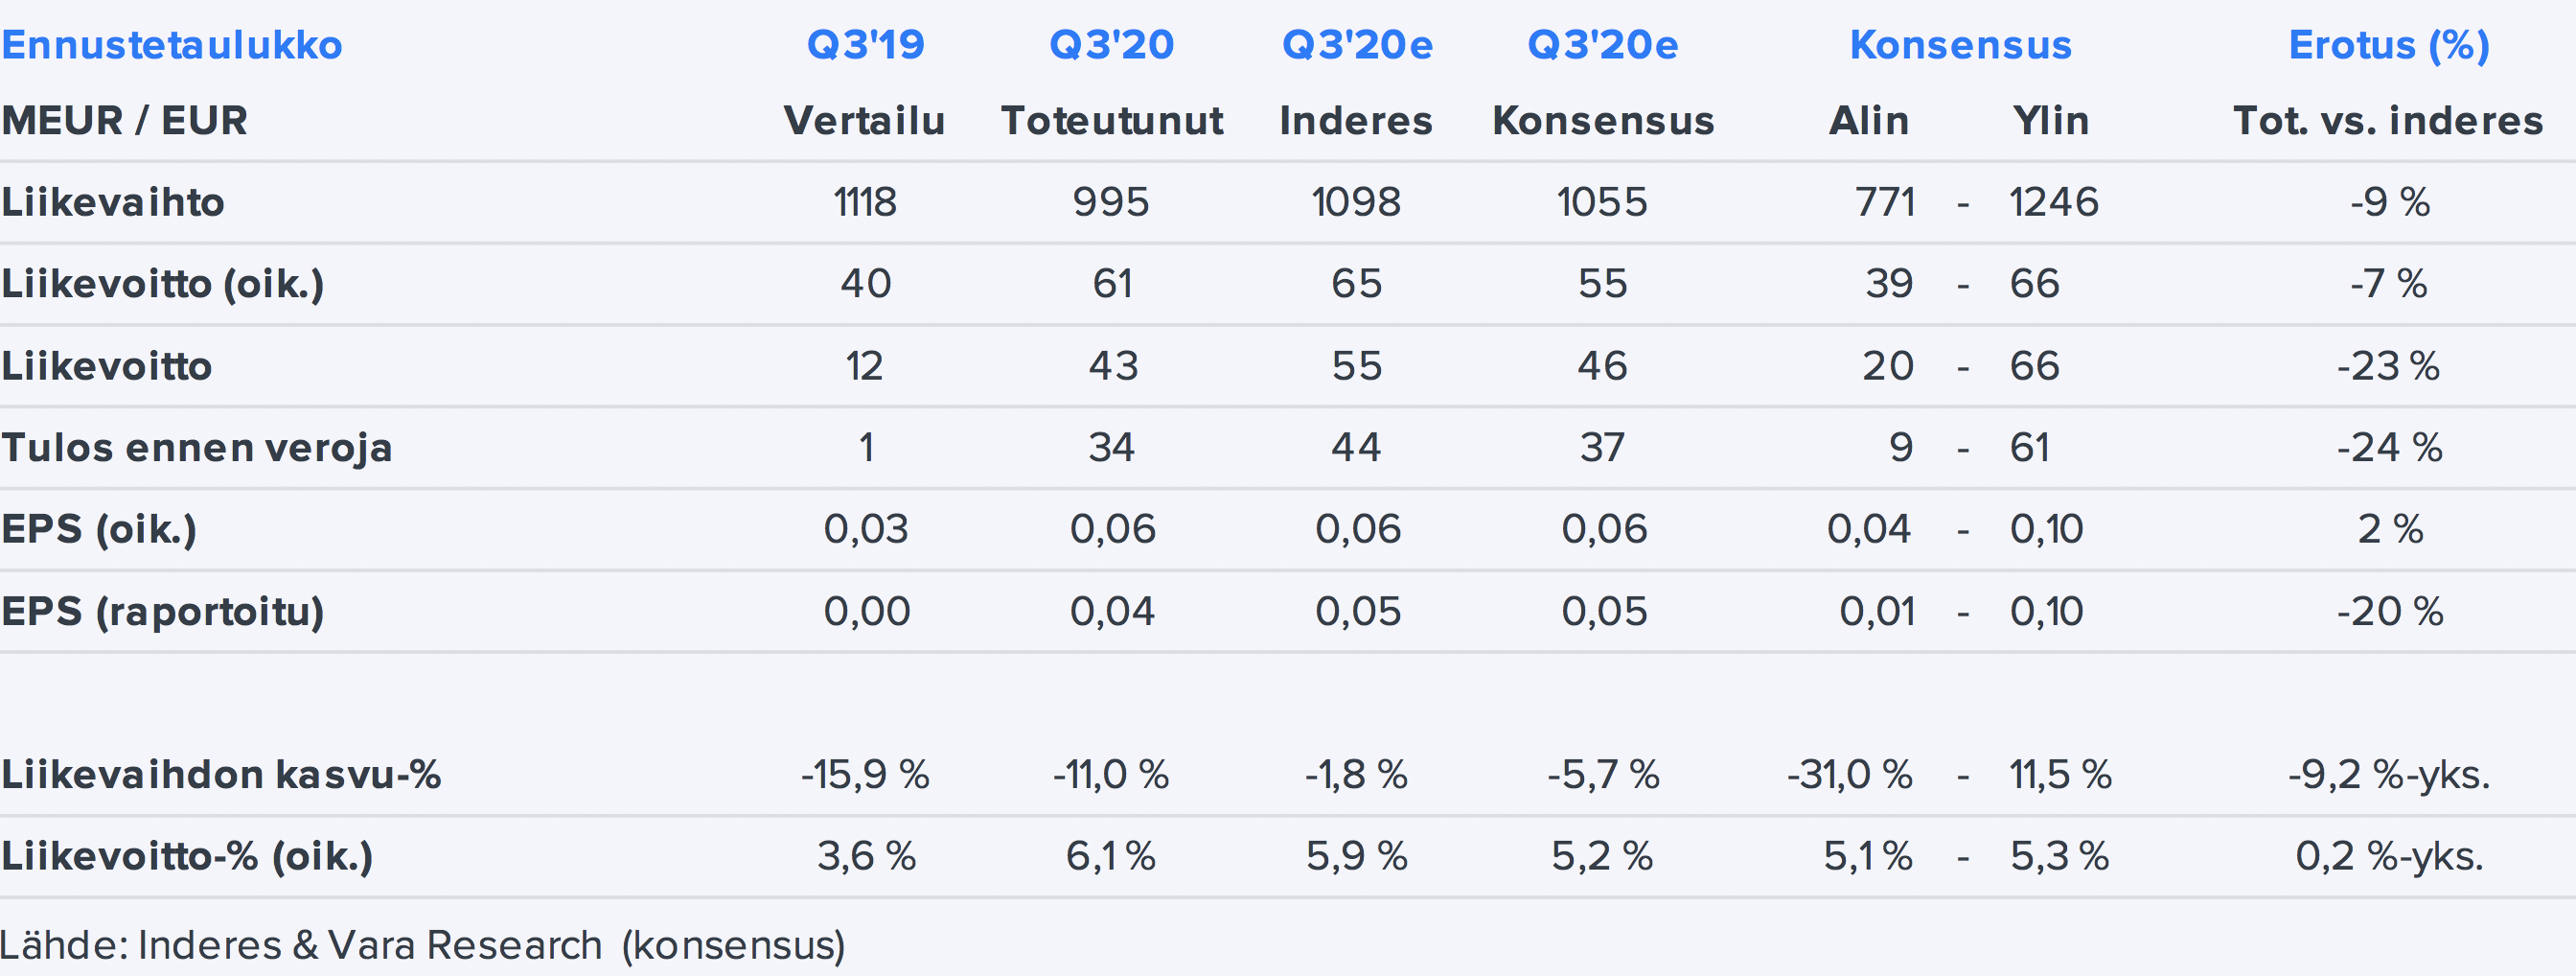Click the 0,2 %-yks. difference value
The height and width of the screenshot is (976, 2576).
[x=2389, y=856]
